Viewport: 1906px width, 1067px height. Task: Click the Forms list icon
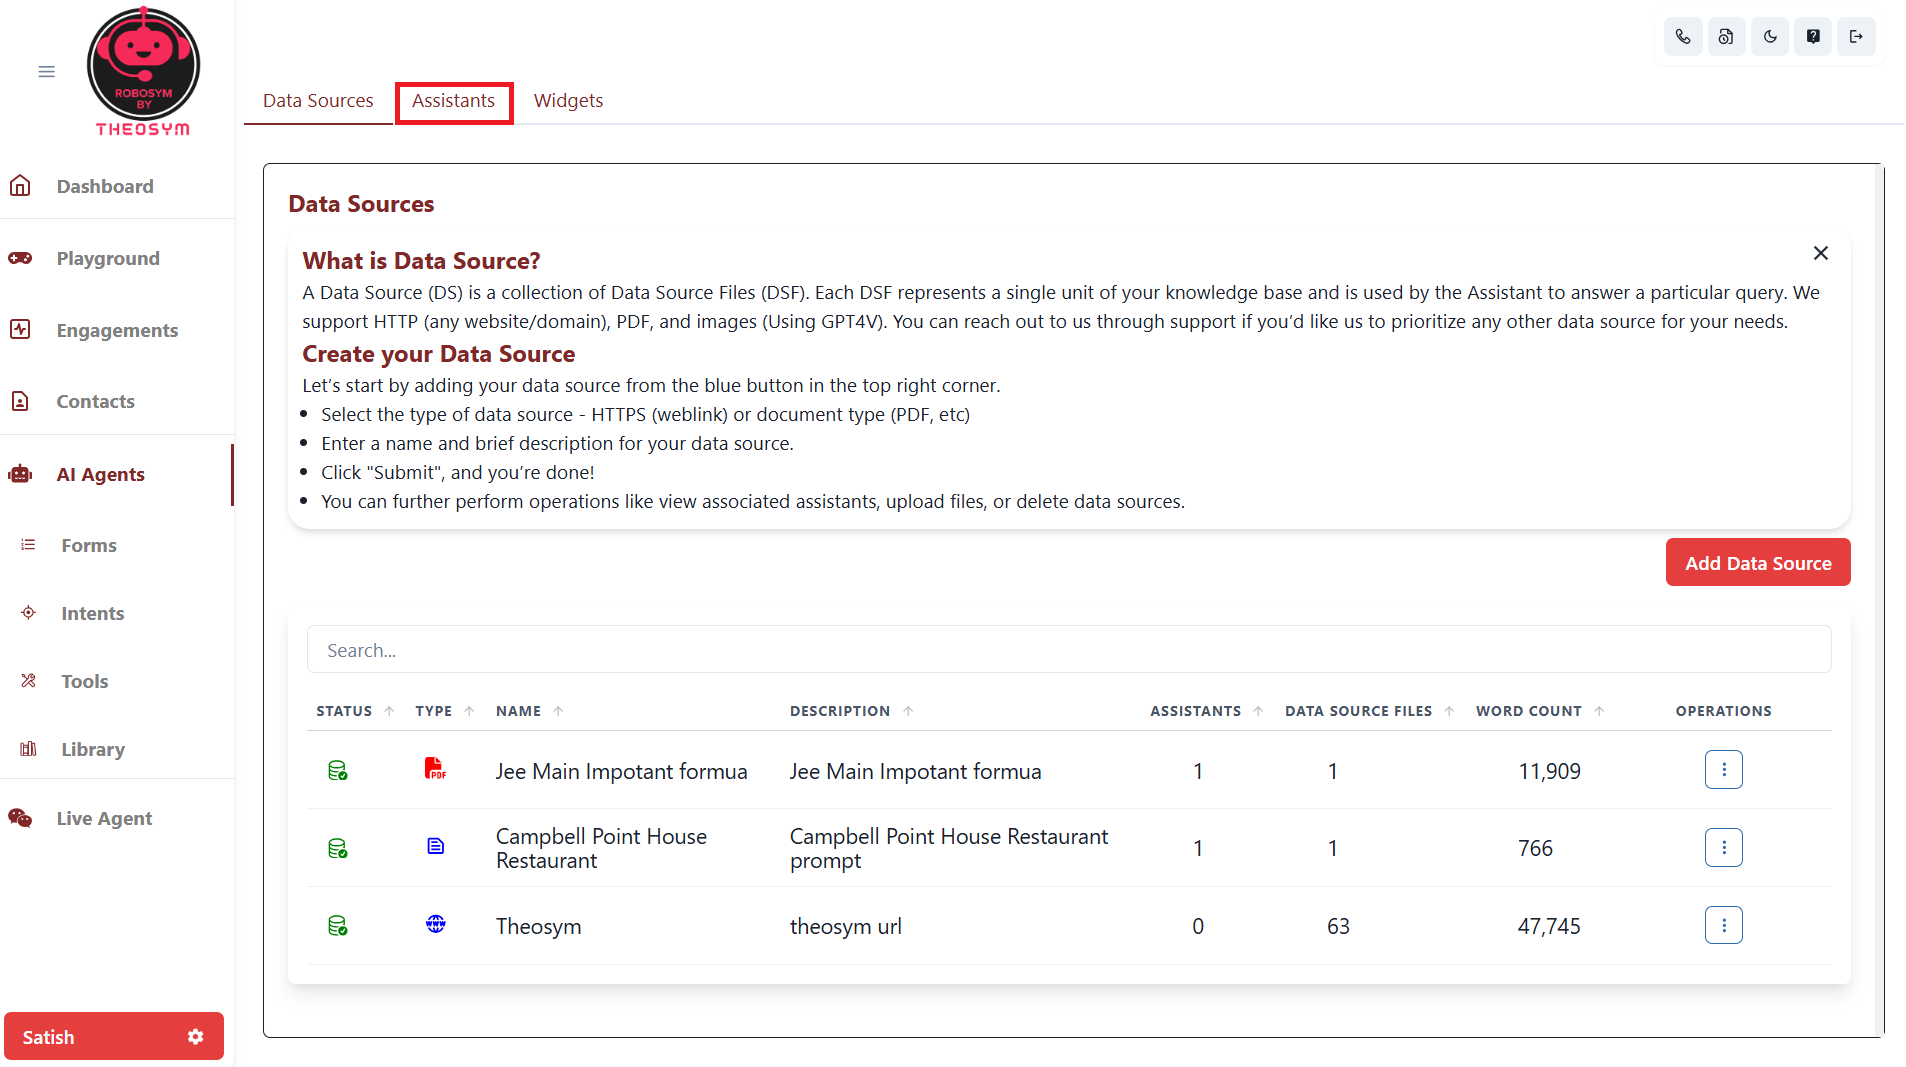[x=28, y=545]
